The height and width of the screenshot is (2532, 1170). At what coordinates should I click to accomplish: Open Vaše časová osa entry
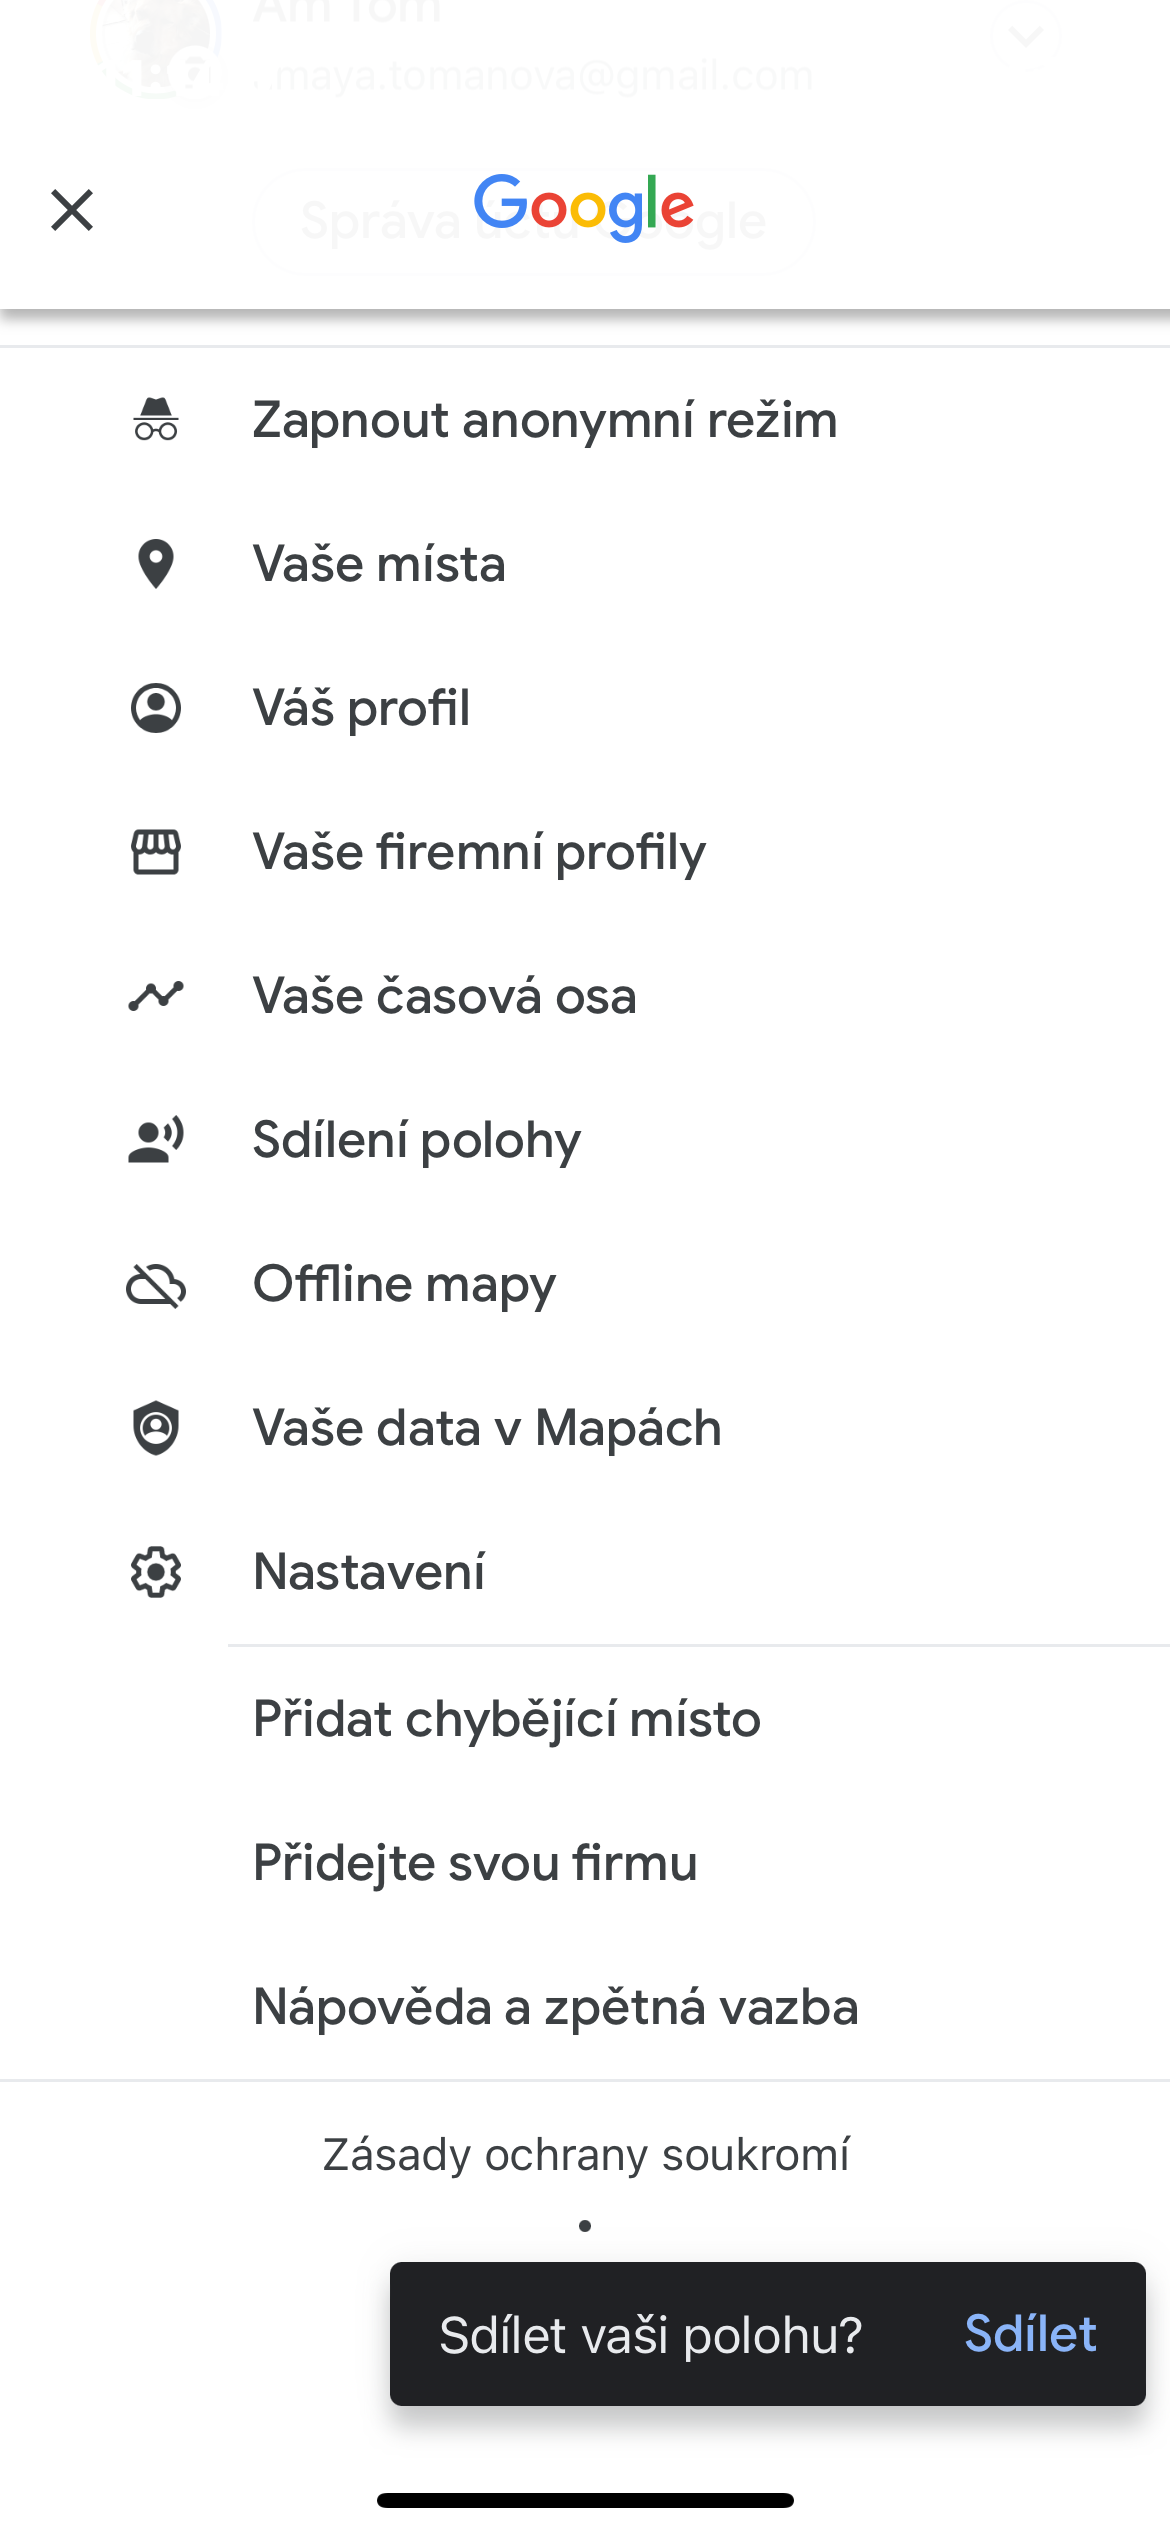click(445, 996)
